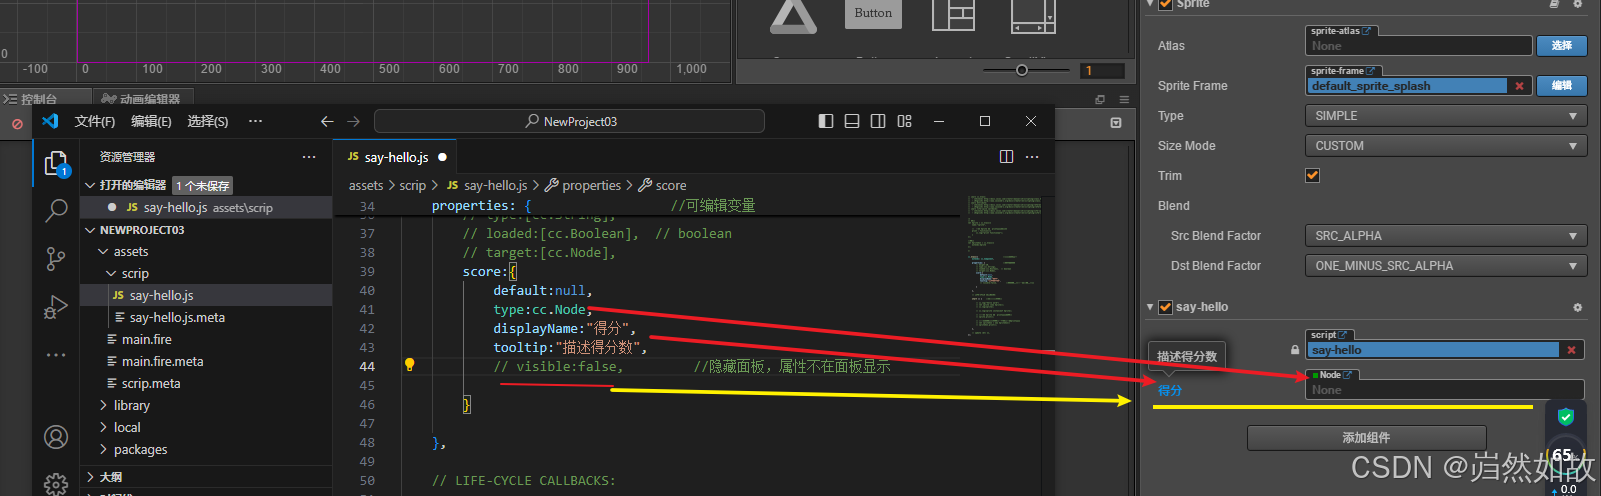Split the editor to the right
1601x496 pixels.
(x=1006, y=157)
